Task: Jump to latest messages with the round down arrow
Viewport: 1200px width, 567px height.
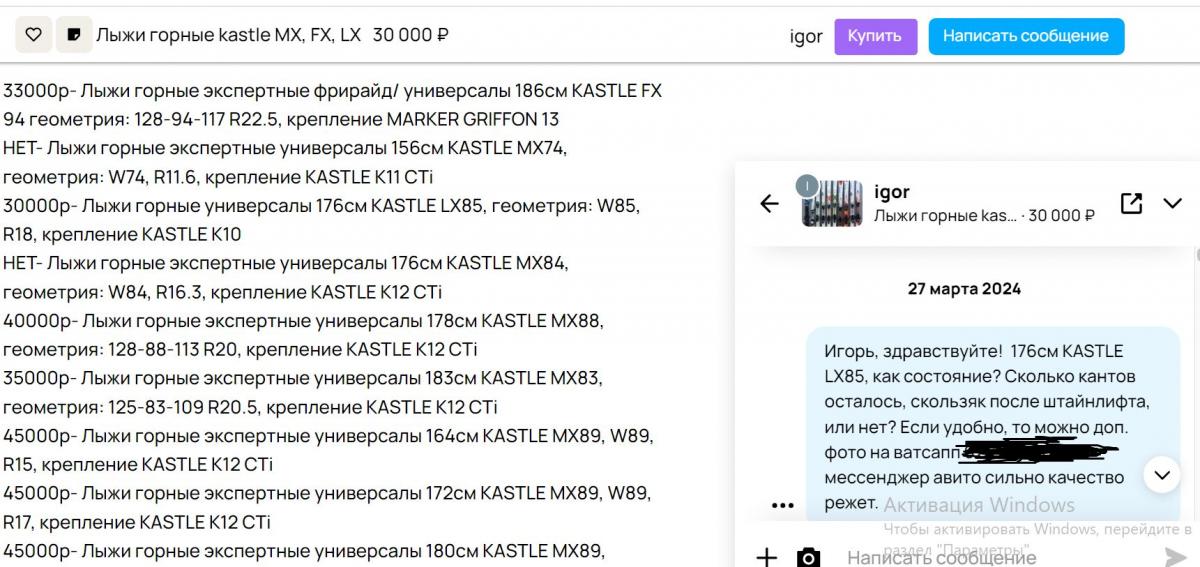Action: pyautogui.click(x=1161, y=475)
